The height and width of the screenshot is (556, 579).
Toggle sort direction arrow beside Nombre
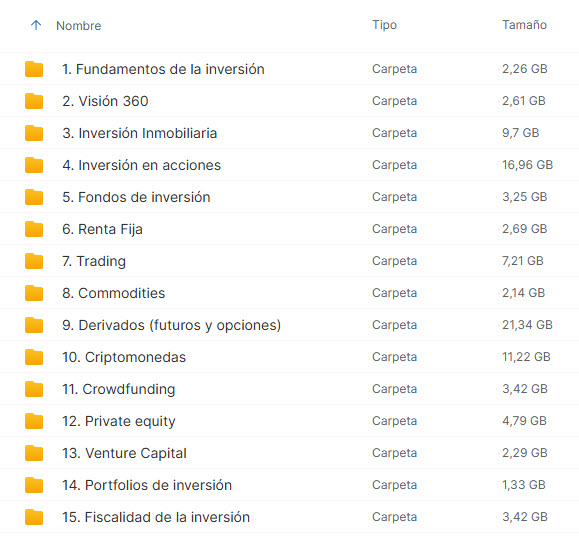(36, 25)
